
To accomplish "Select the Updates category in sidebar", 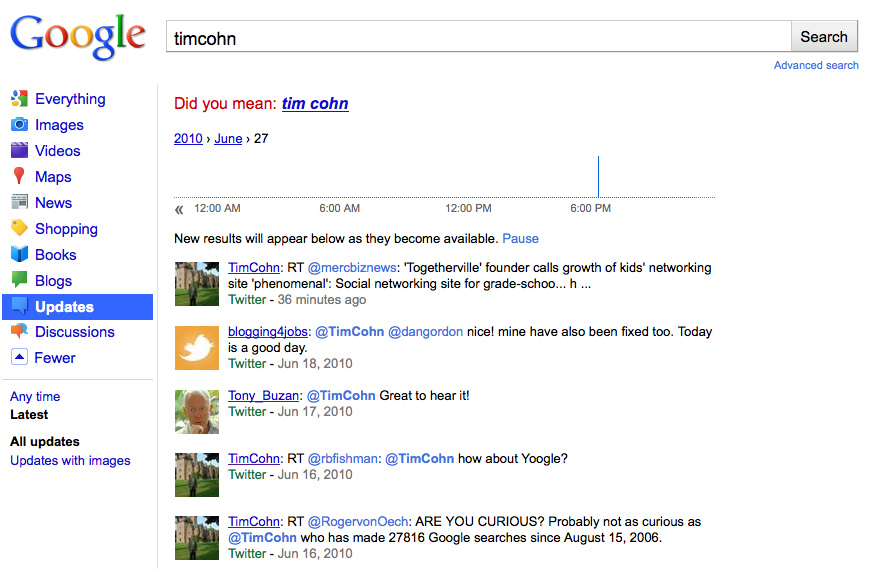I will pyautogui.click(x=64, y=307).
